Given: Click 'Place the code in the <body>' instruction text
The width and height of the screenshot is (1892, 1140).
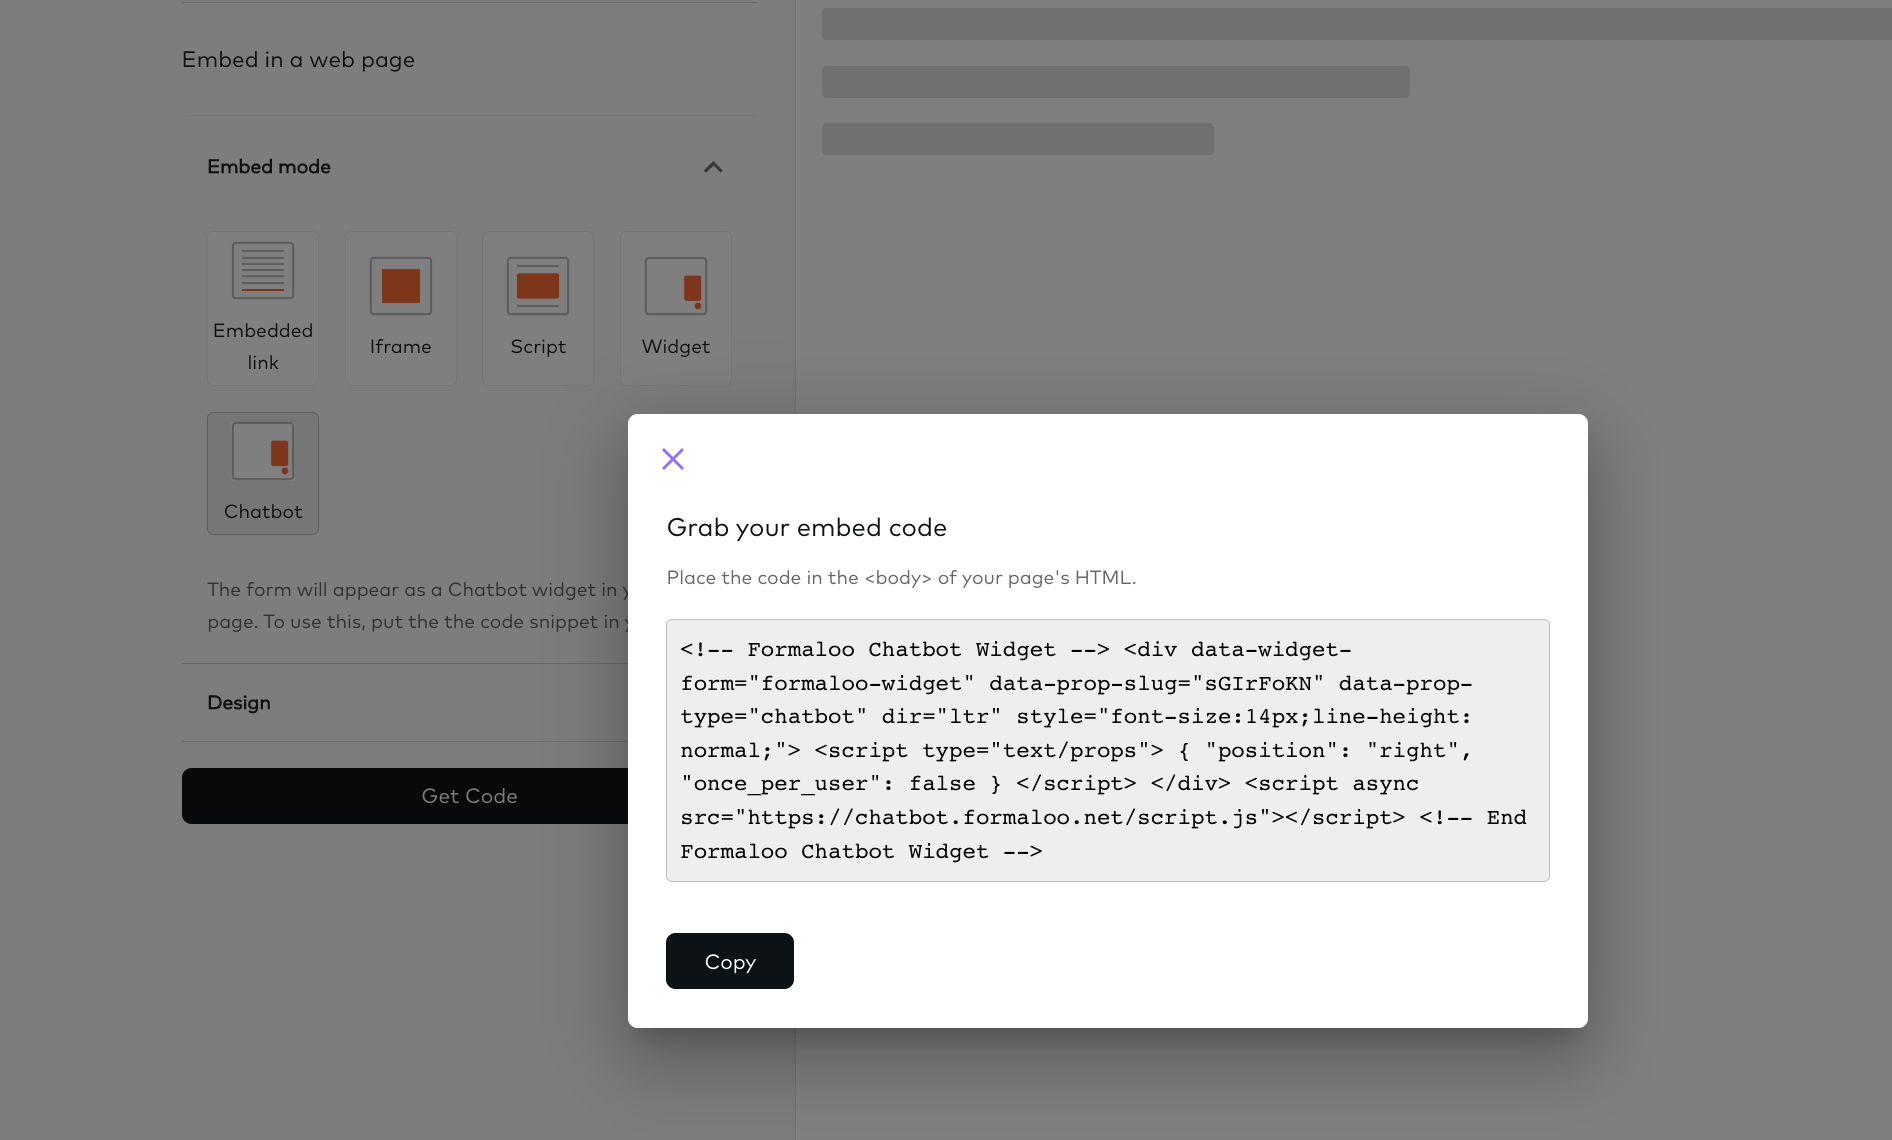Looking at the screenshot, I should [901, 577].
